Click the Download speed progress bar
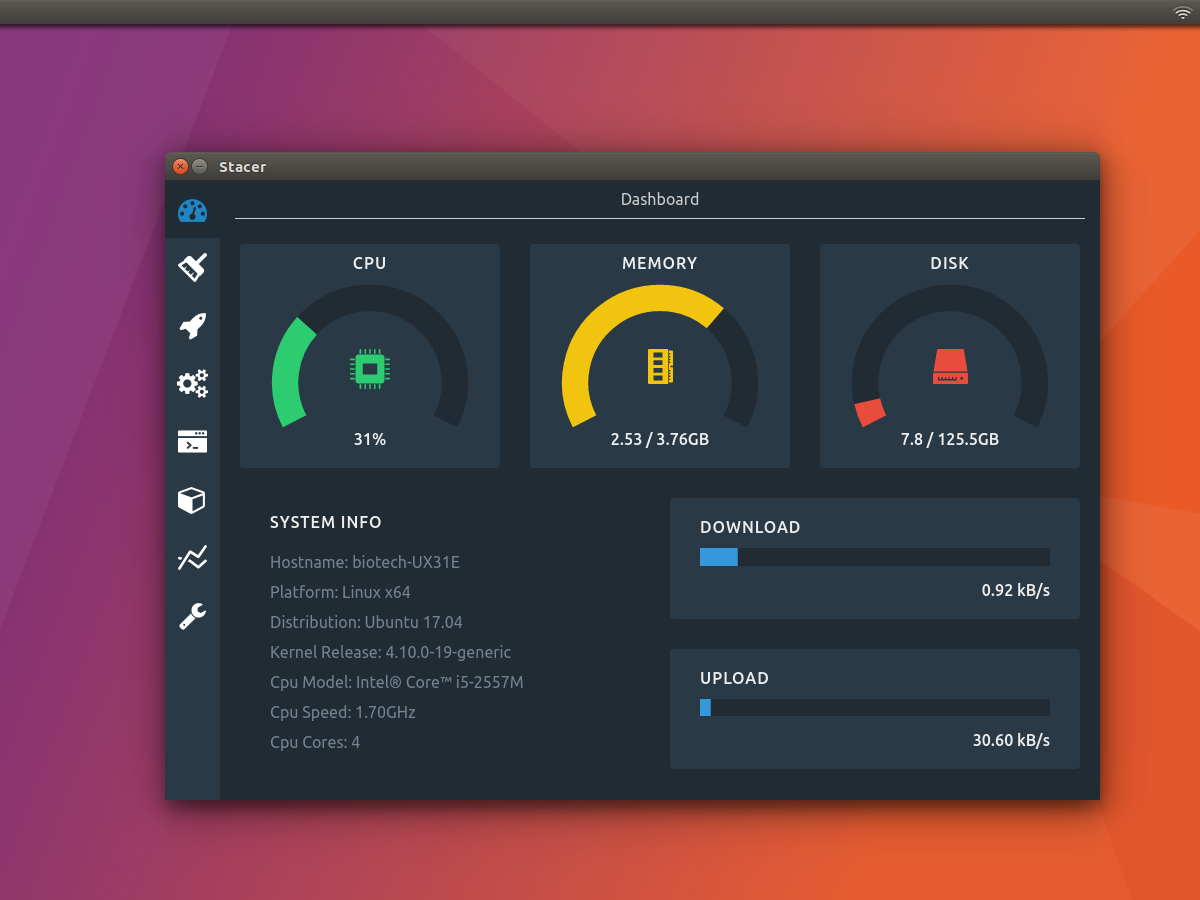The image size is (1200, 900). tap(875, 557)
